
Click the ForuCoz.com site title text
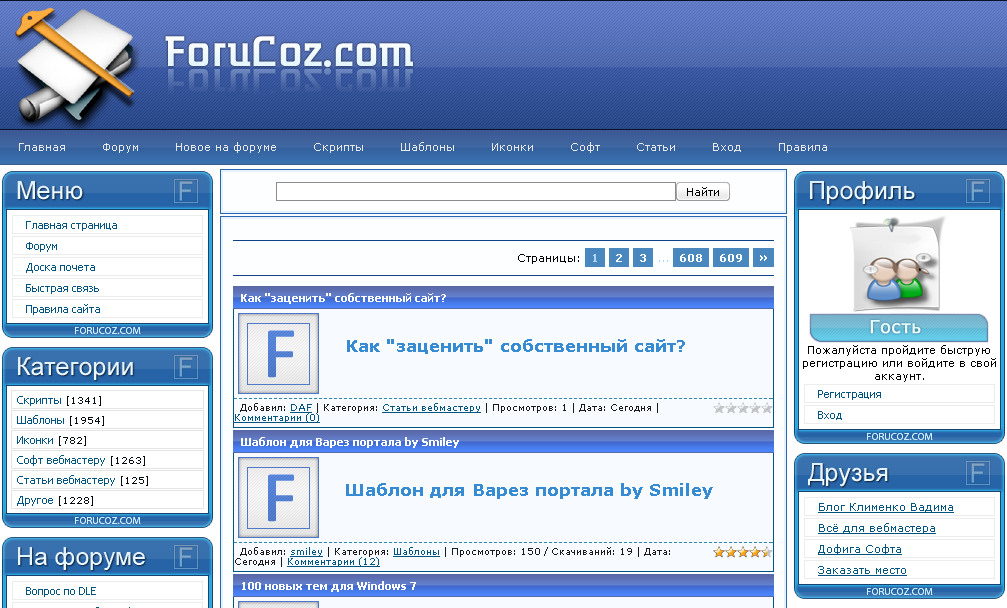pyautogui.click(x=289, y=53)
